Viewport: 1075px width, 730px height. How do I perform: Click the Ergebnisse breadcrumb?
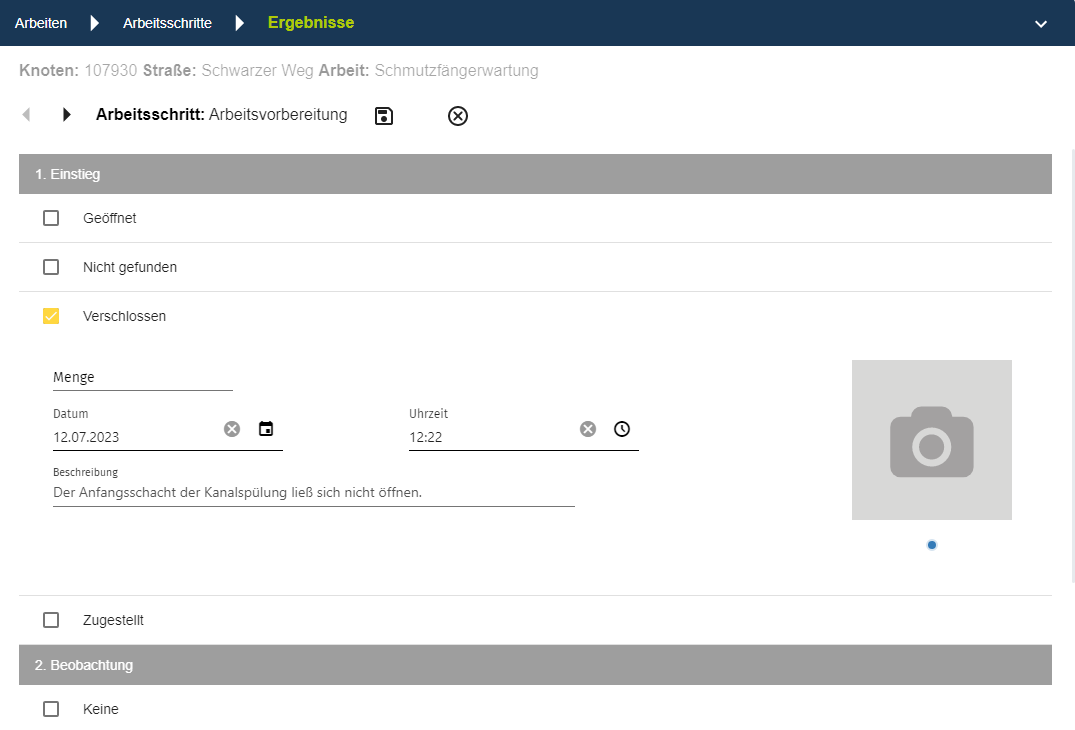pos(311,23)
